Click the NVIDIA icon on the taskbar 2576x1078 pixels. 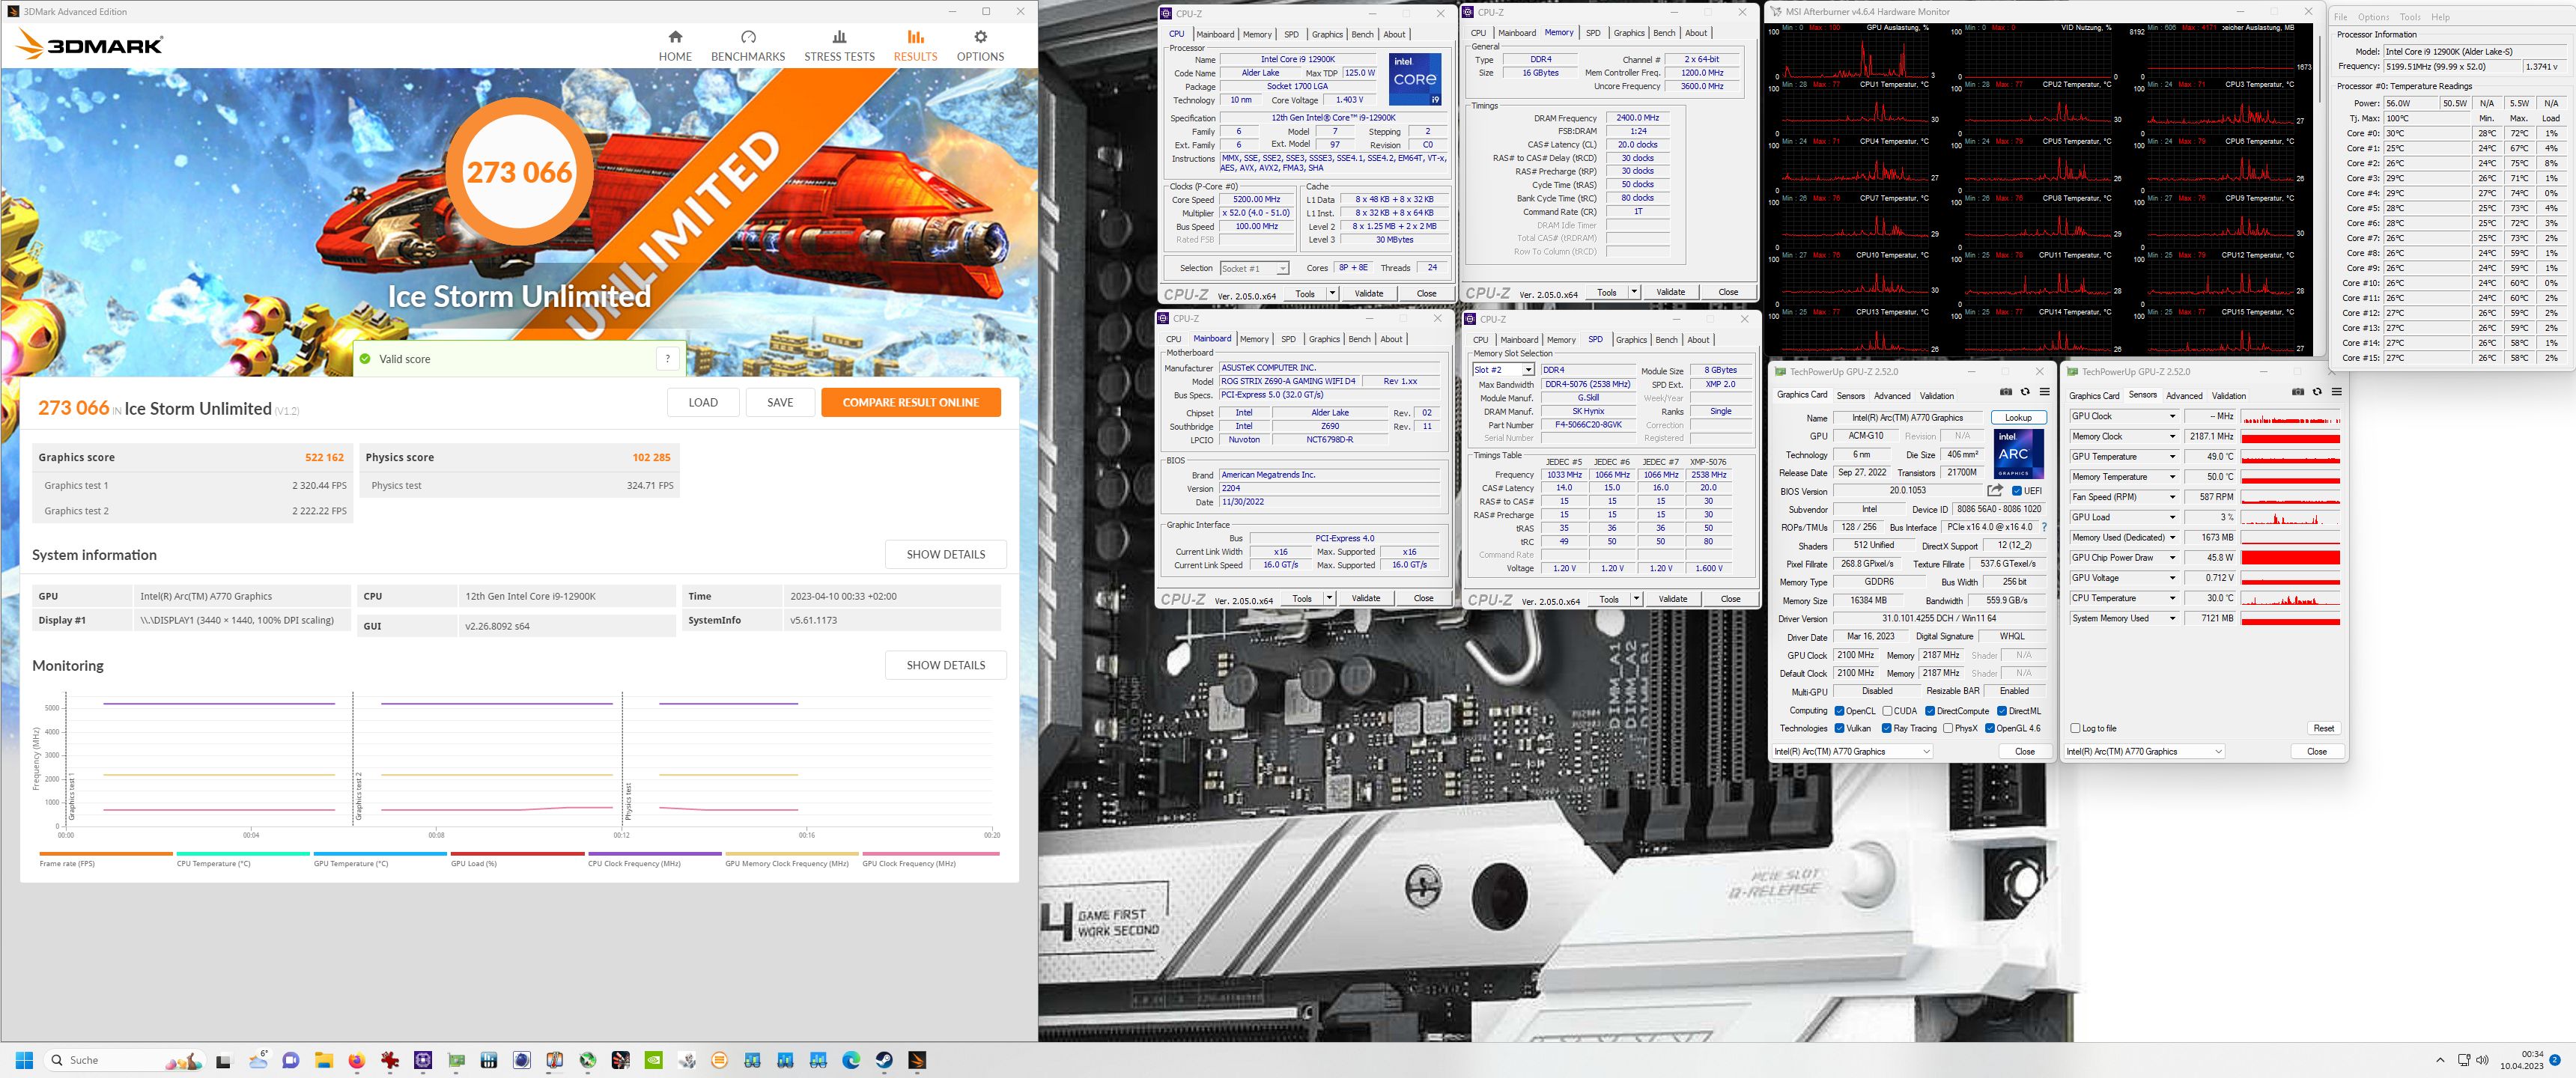tap(653, 1060)
